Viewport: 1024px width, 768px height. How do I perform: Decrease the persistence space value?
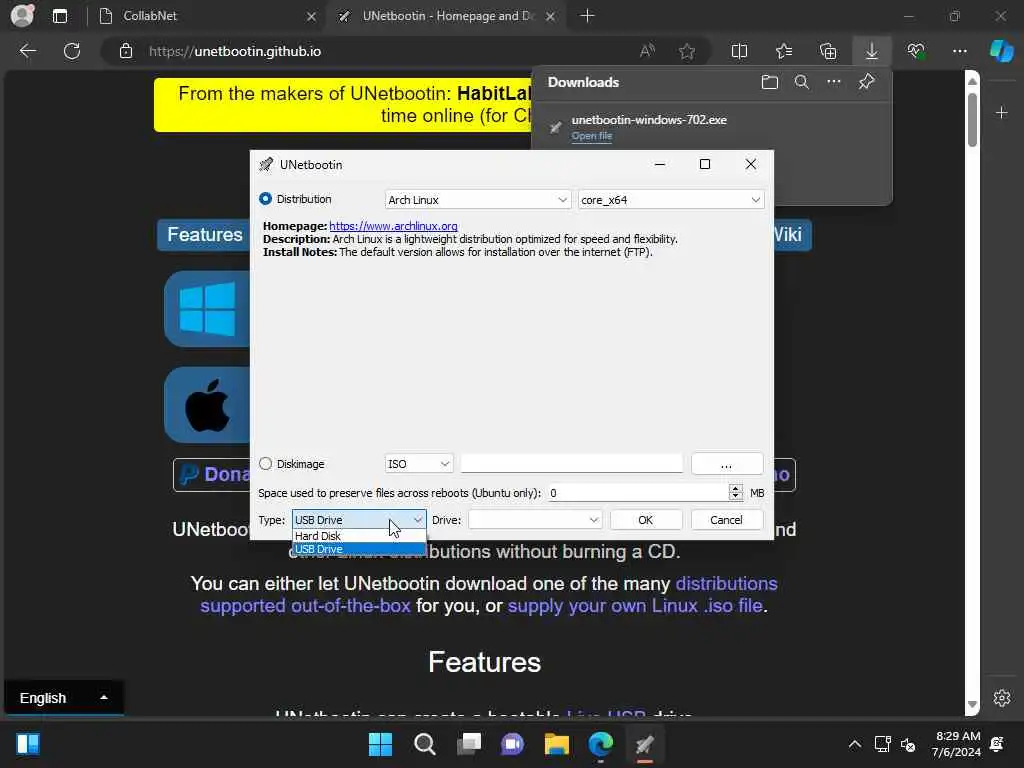tap(735, 497)
